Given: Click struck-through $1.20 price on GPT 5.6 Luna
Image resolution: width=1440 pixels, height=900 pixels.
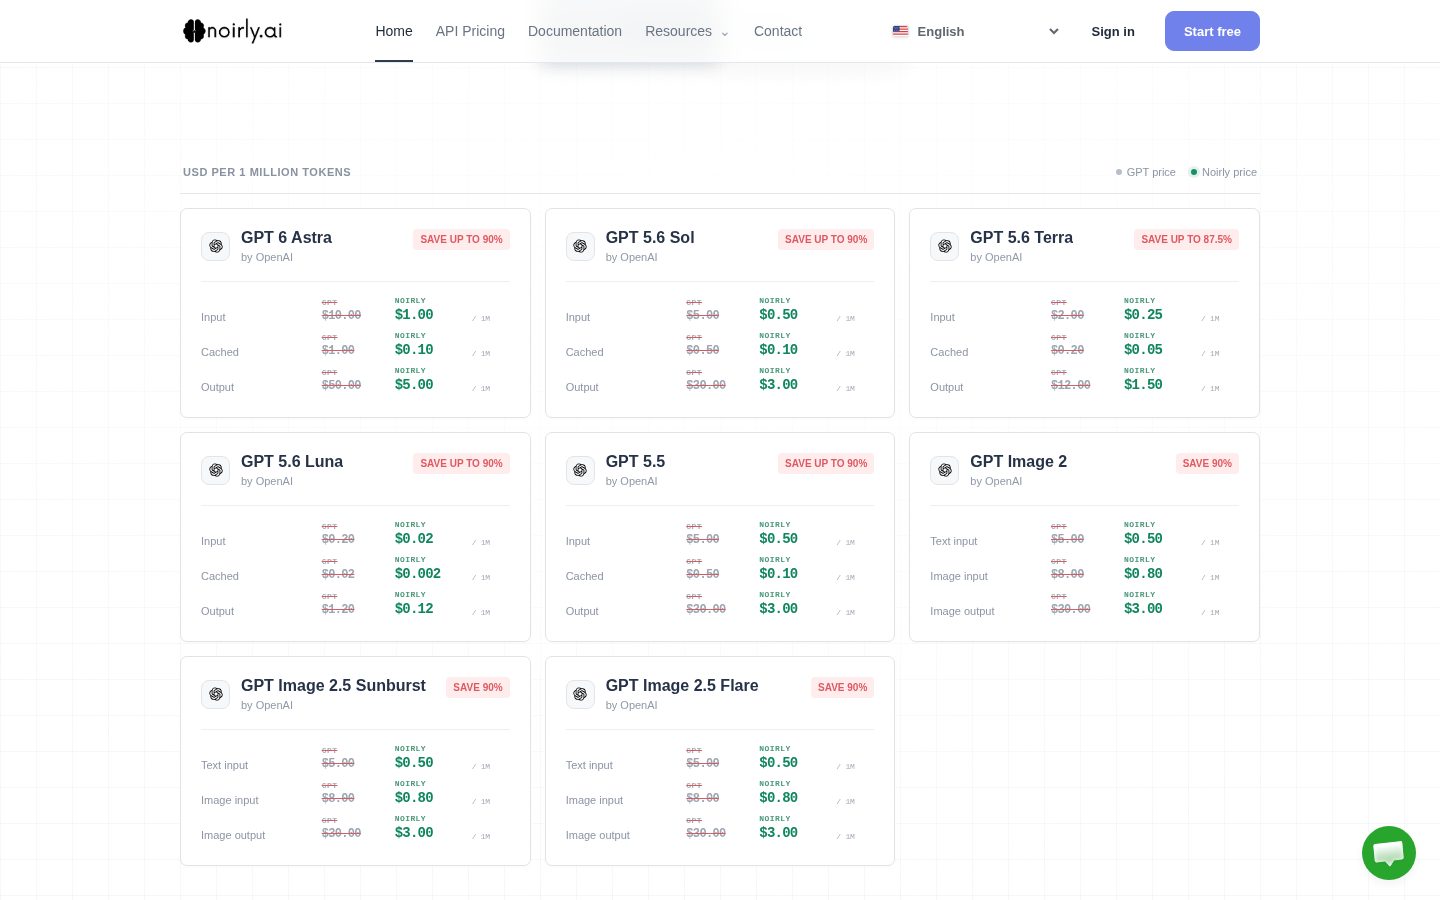Looking at the screenshot, I should pos(338,609).
